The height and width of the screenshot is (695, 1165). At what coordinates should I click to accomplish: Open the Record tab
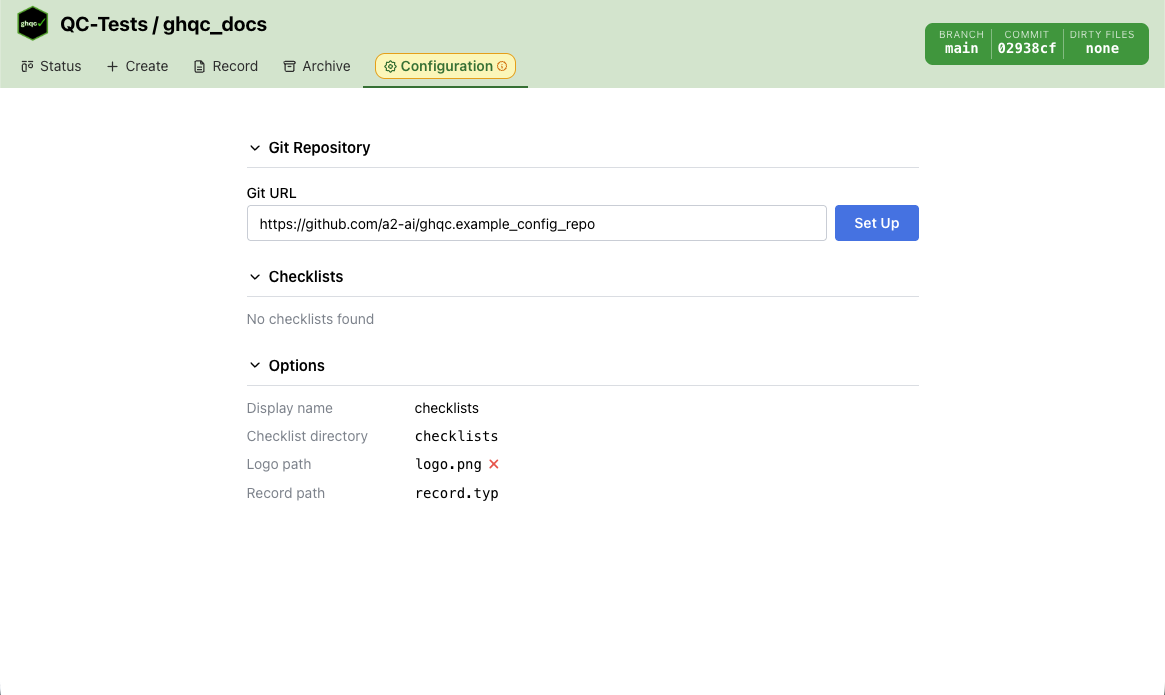point(225,66)
